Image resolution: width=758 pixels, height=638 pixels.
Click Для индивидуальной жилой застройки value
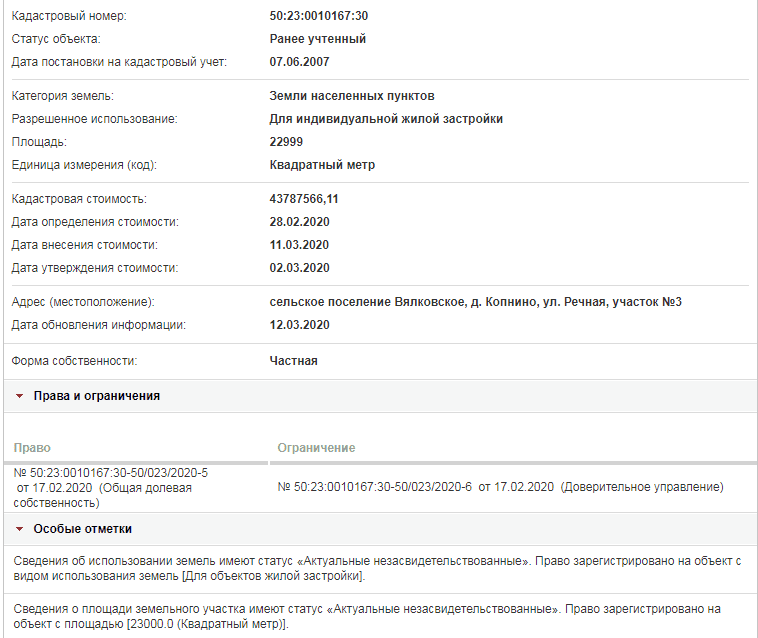coord(386,119)
